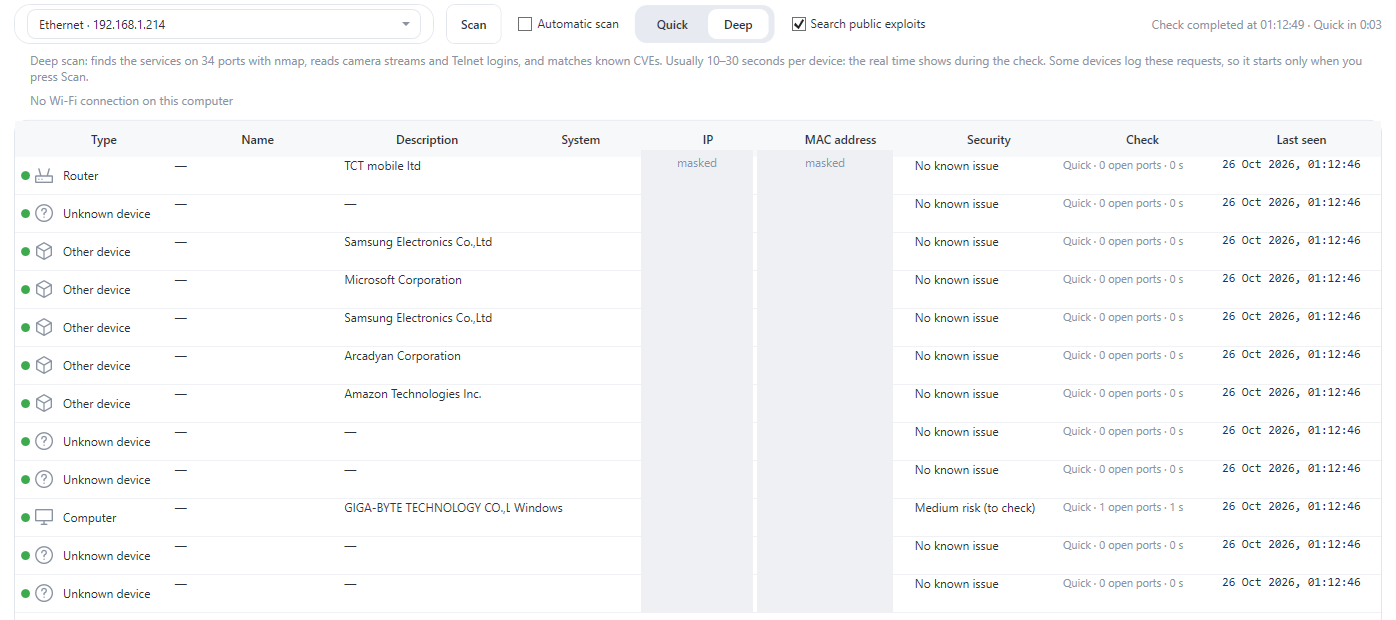Switch scan mode to Quick
The image size is (1396, 620).
tap(672, 25)
